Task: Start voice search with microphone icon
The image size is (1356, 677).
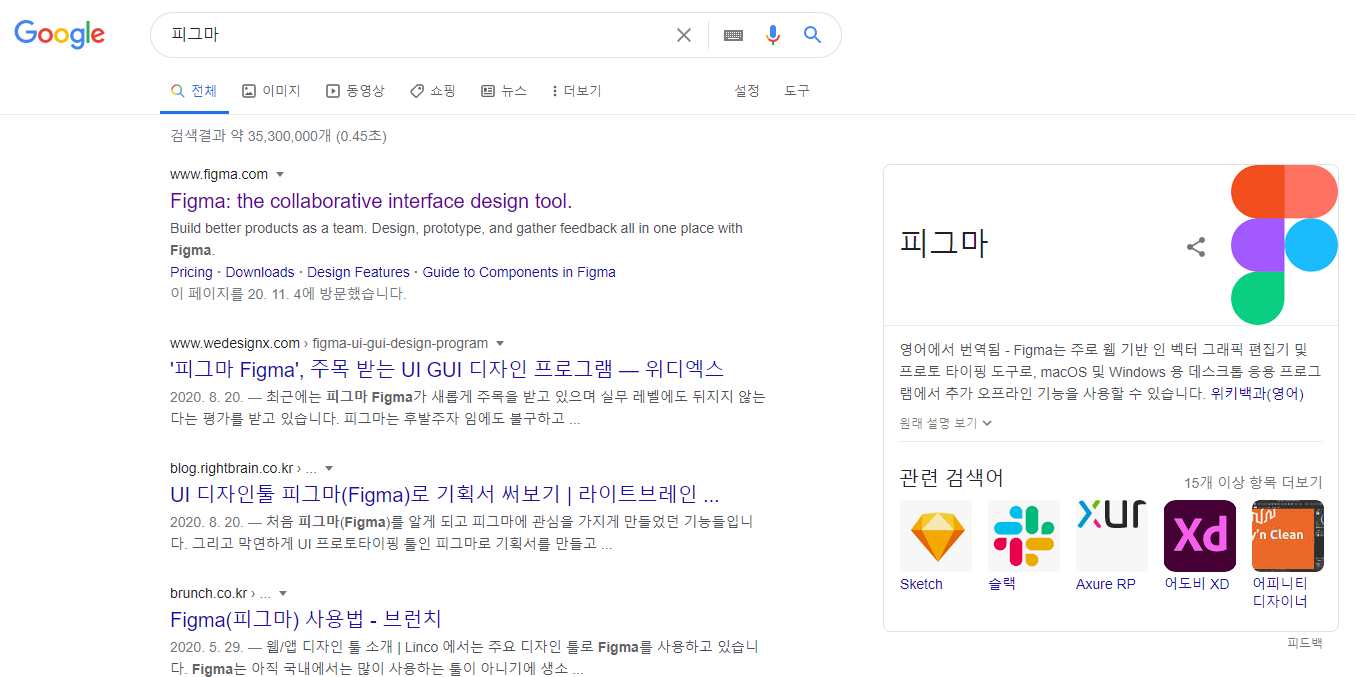Action: point(772,35)
